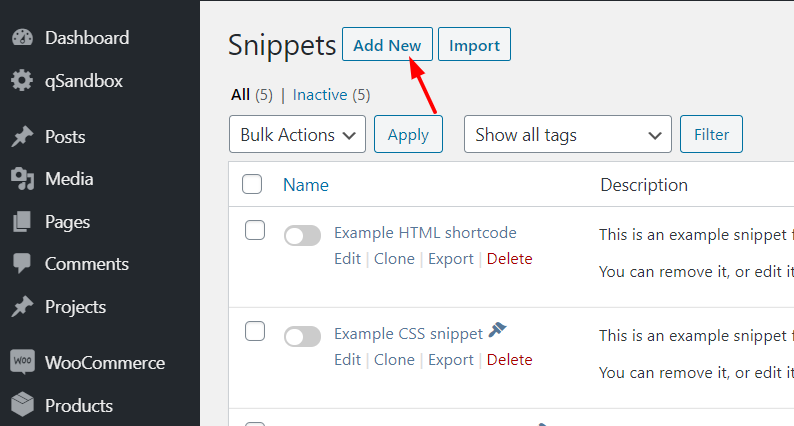Open WooCommerce via its Woo icon

point(22,362)
